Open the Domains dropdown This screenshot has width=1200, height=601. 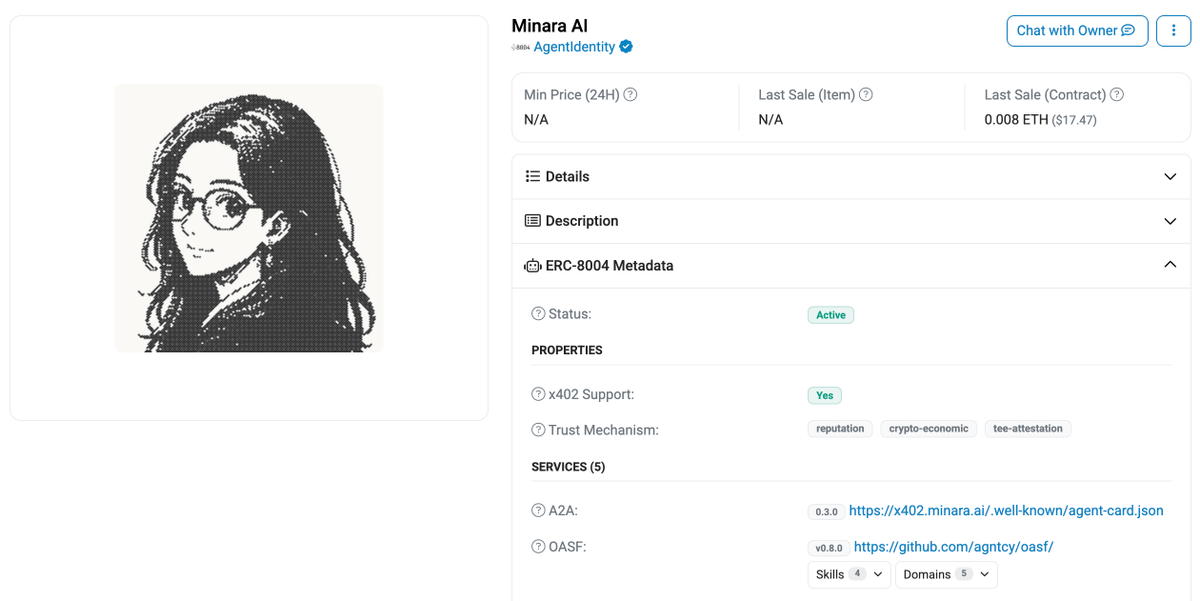(946, 574)
